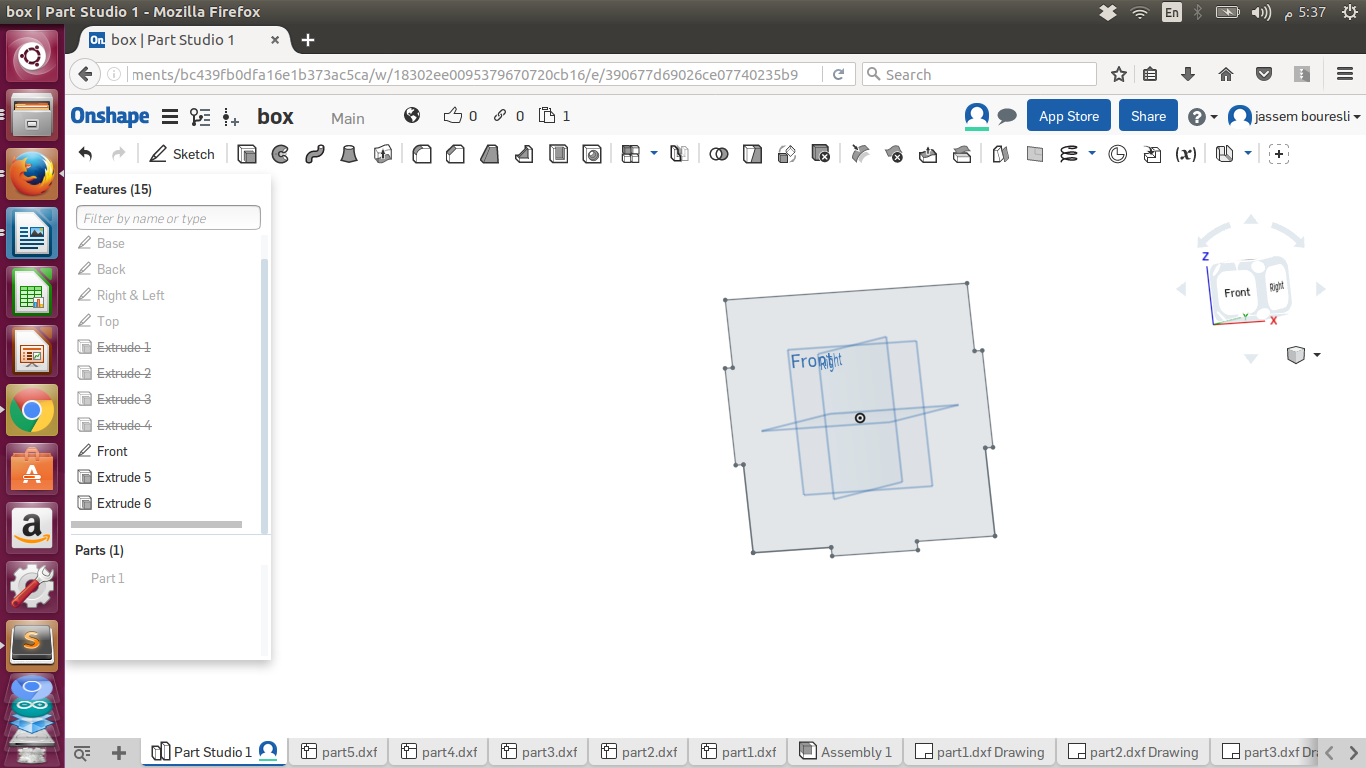Select the Extrude tool in toolbar
This screenshot has width=1366, height=768.
click(247, 154)
